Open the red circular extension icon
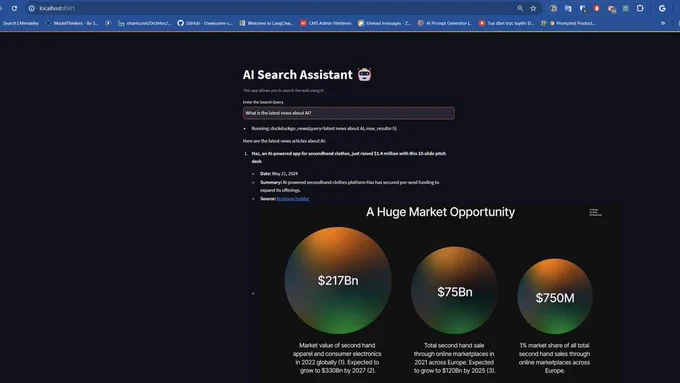The image size is (680, 383). (x=597, y=8)
